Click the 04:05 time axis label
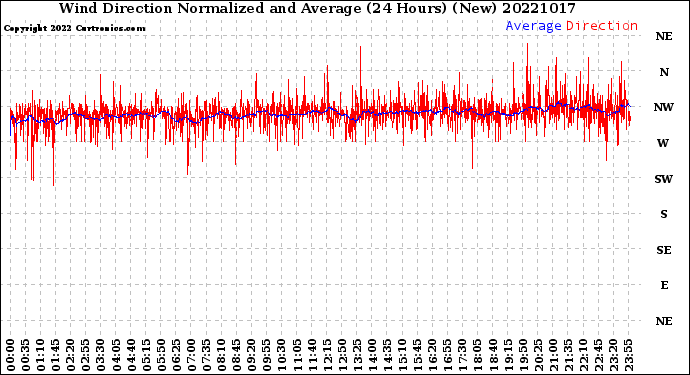Screen dimensions: 690x375 (x=116, y=355)
